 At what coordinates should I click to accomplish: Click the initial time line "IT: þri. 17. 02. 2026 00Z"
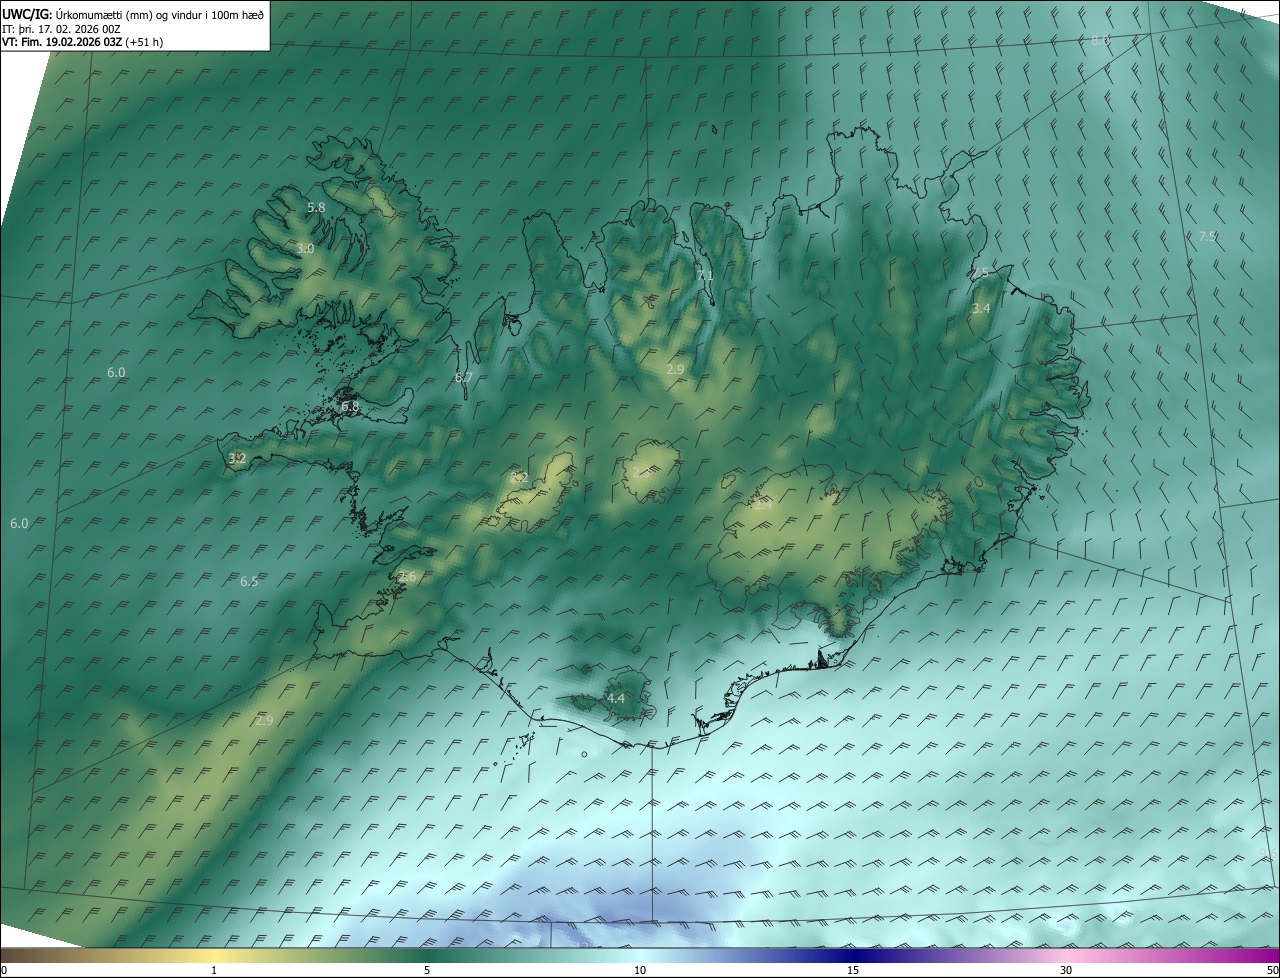(62, 29)
